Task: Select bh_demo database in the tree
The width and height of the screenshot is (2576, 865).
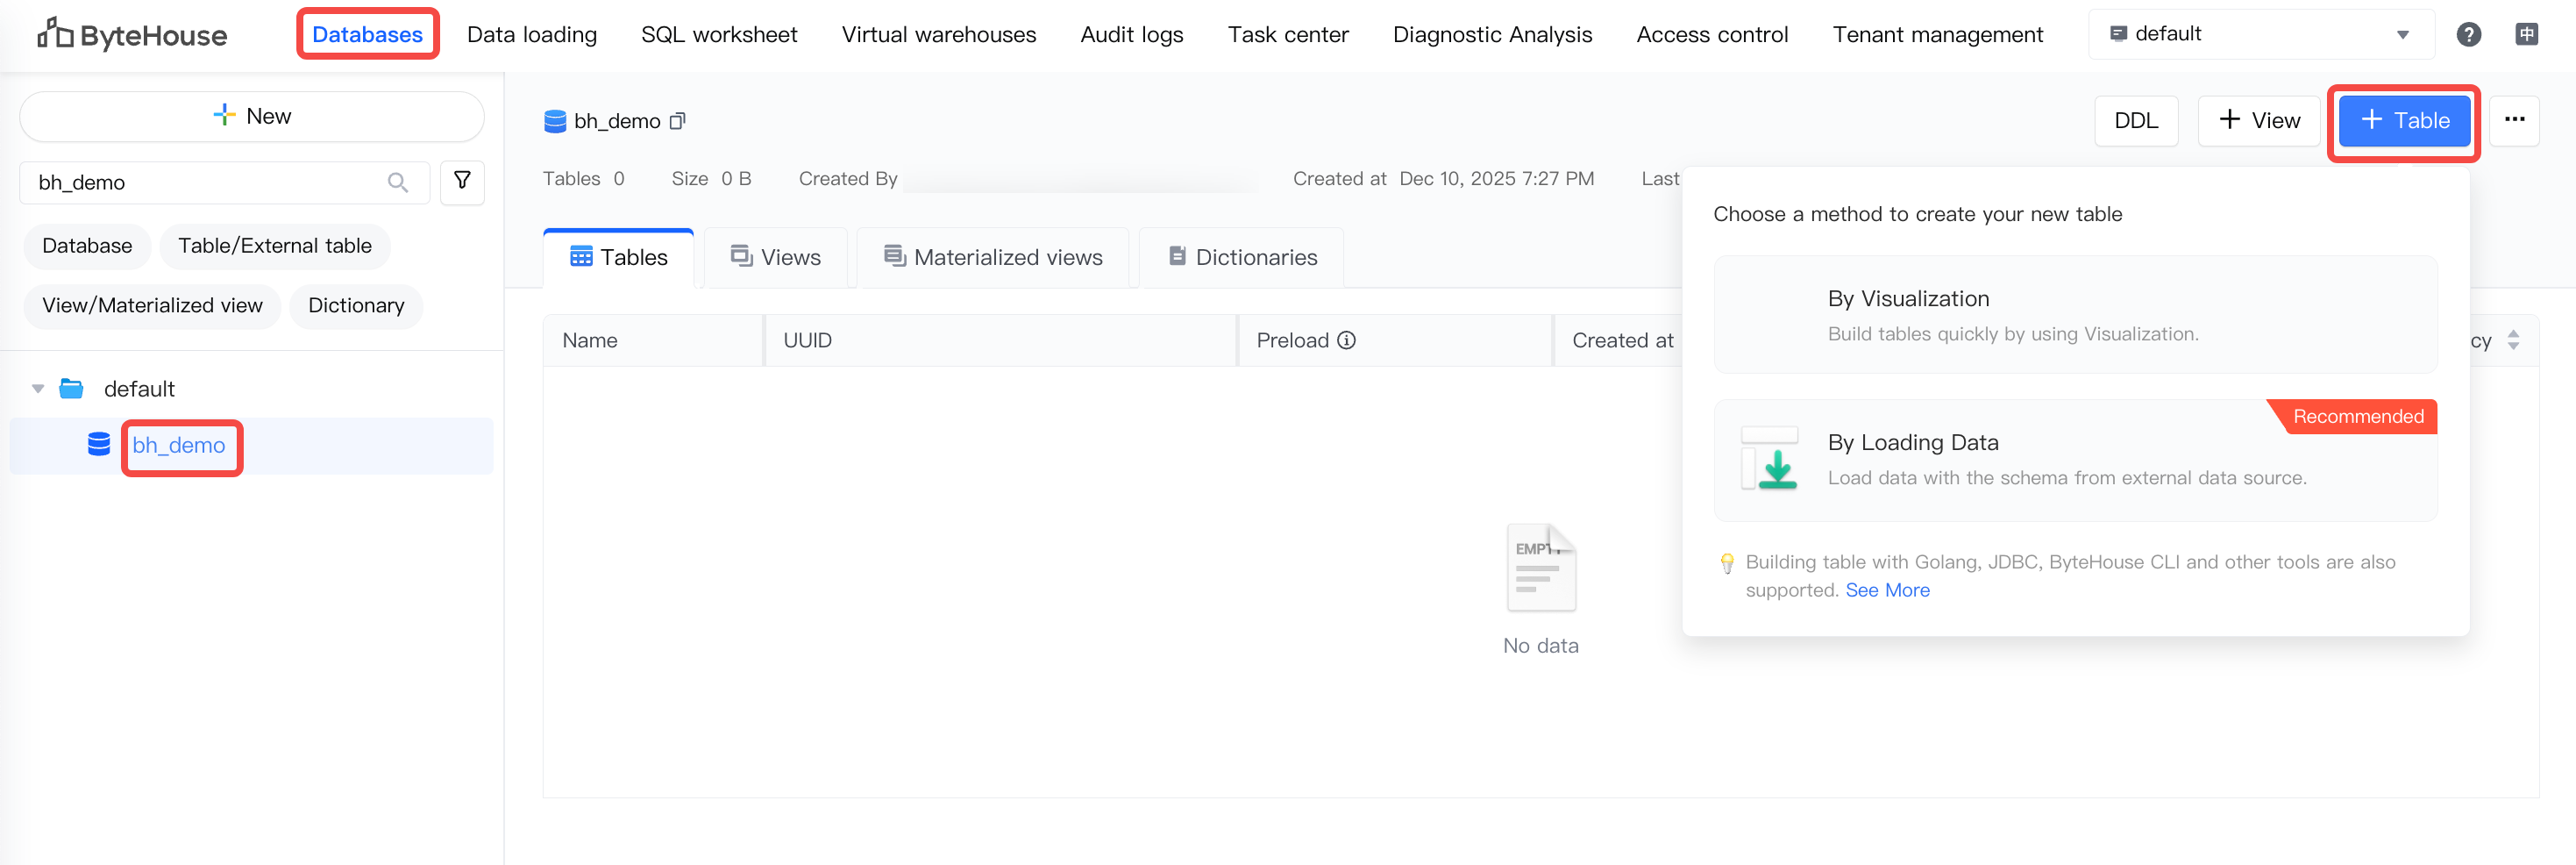Action: (x=179, y=445)
